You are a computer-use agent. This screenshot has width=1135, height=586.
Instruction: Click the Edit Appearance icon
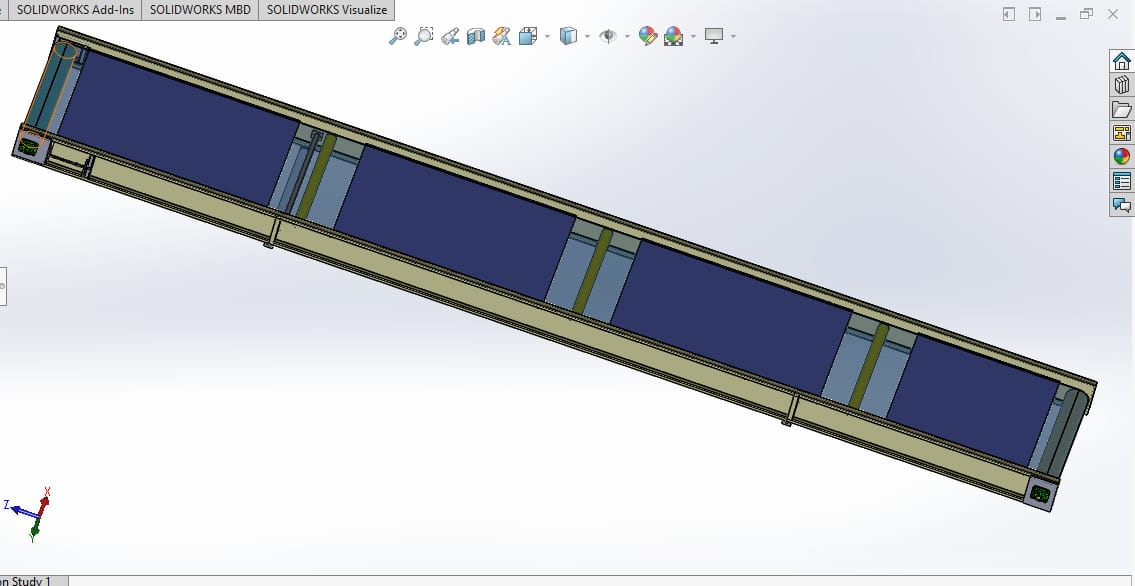[x=648, y=35]
